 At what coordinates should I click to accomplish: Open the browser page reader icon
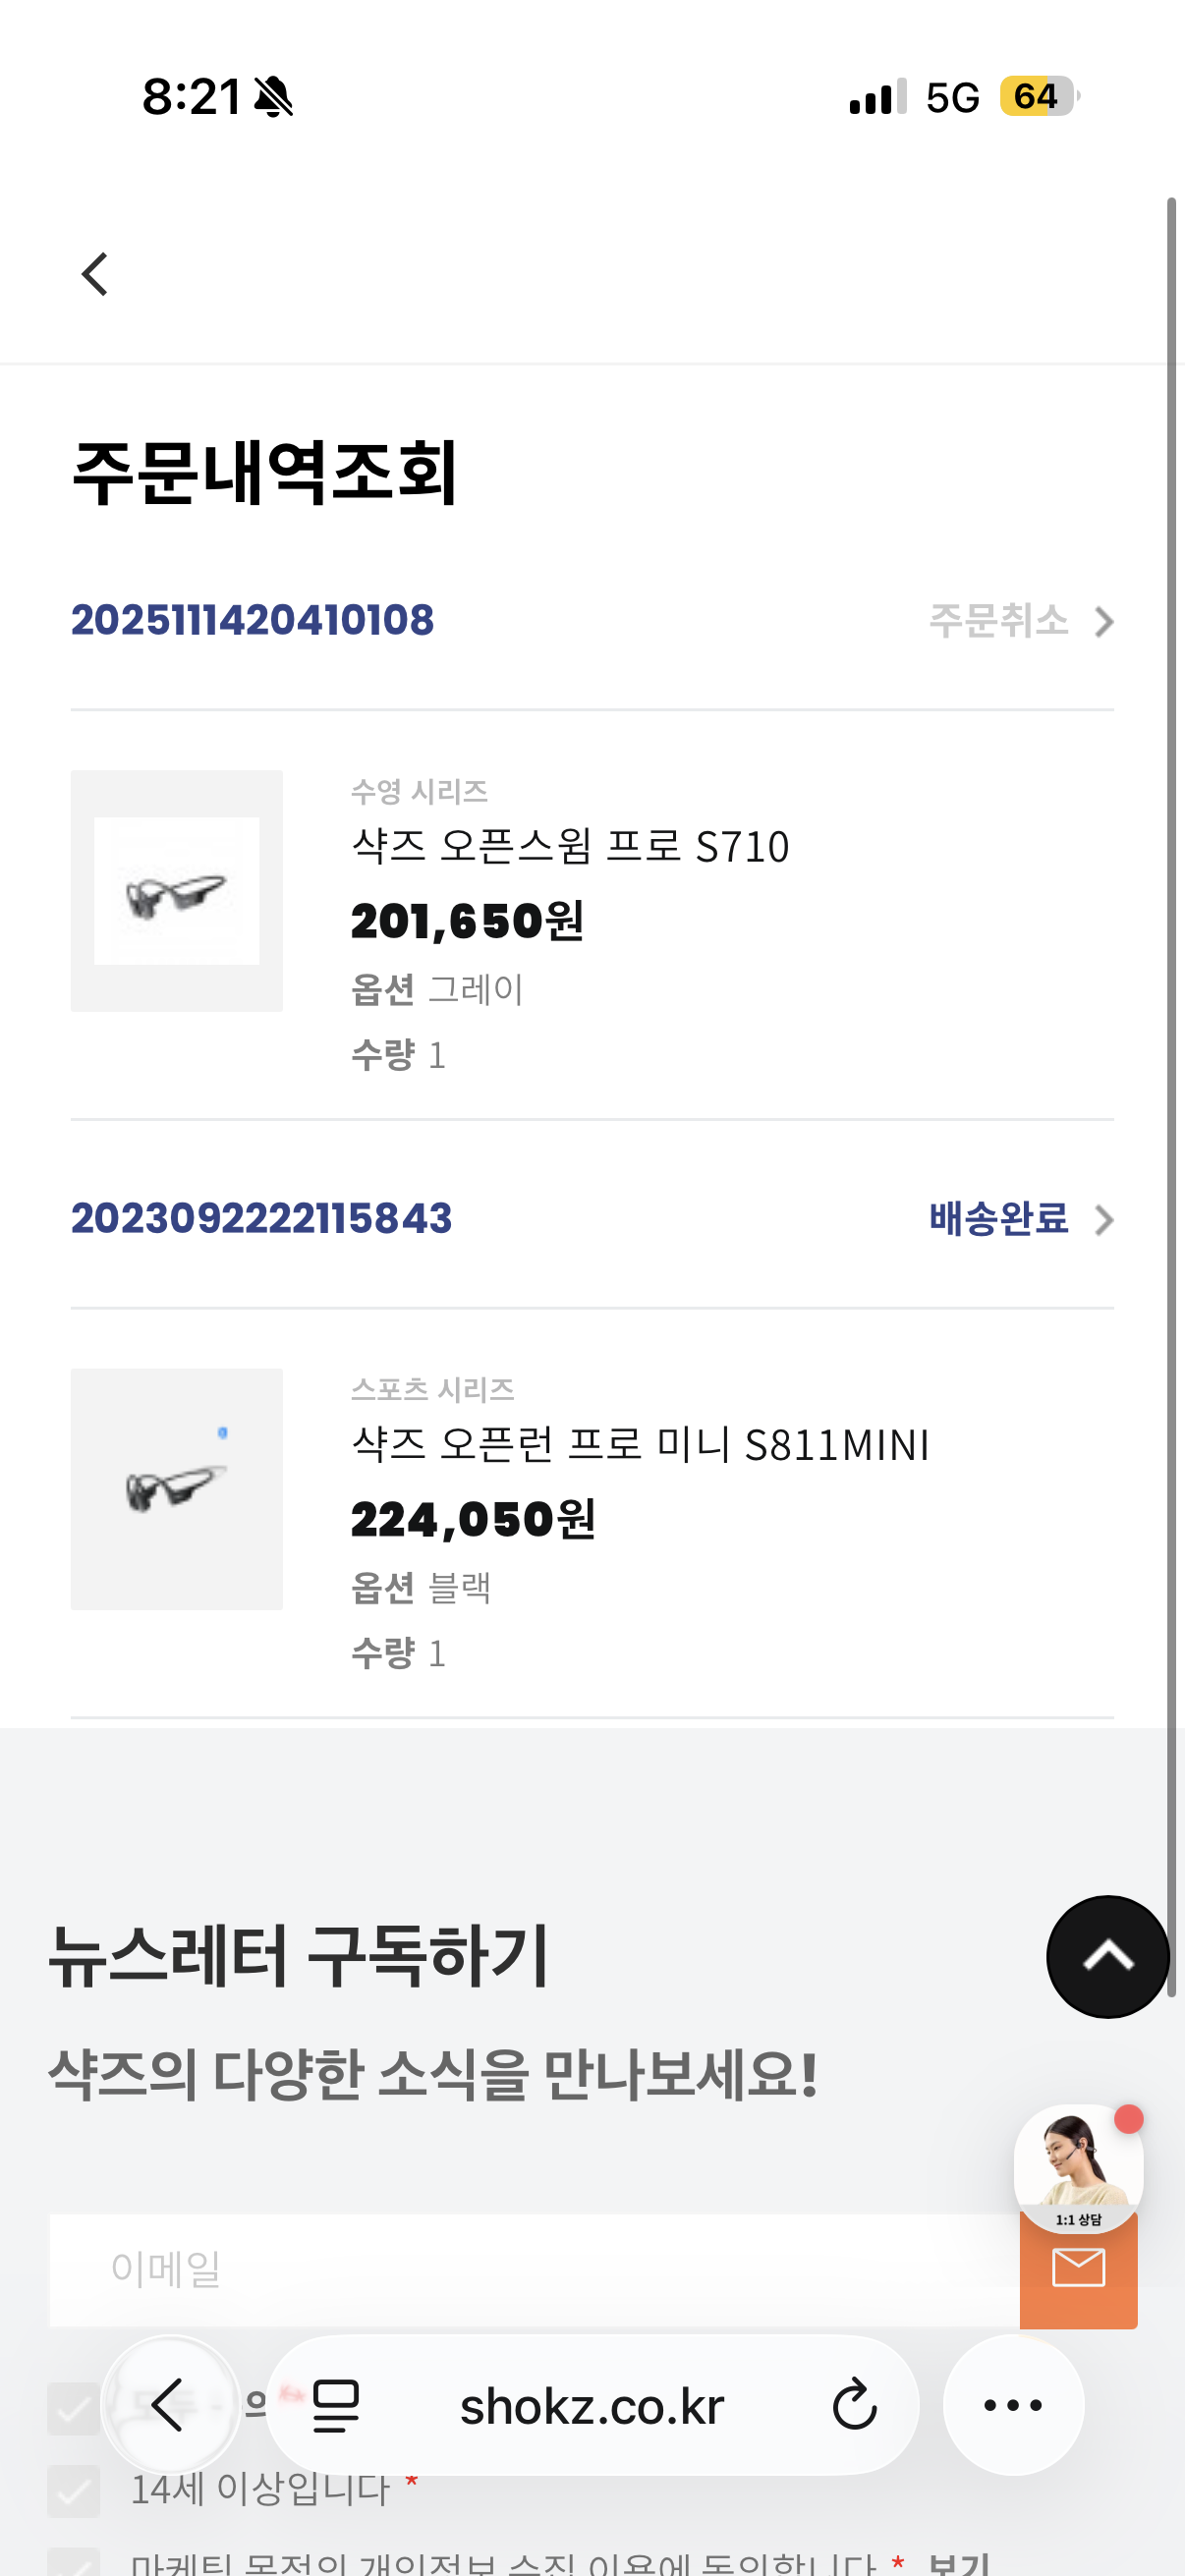(336, 2405)
